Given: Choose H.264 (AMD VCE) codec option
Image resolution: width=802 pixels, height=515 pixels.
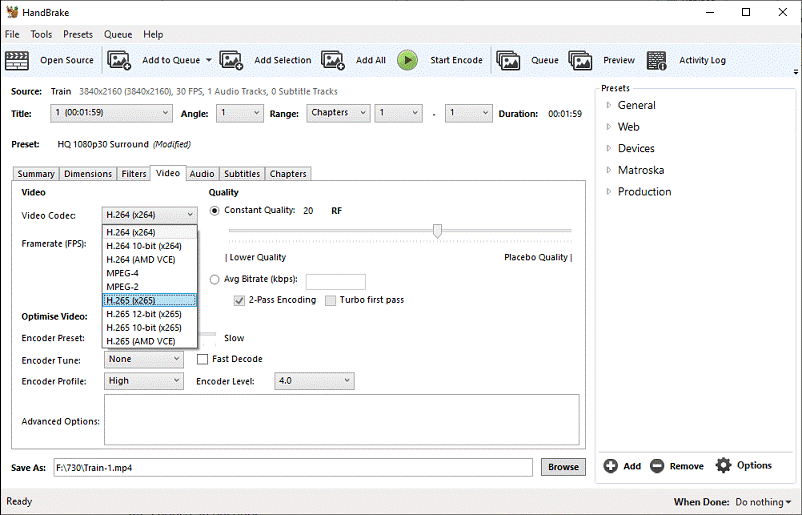Looking at the screenshot, I should [150, 260].
